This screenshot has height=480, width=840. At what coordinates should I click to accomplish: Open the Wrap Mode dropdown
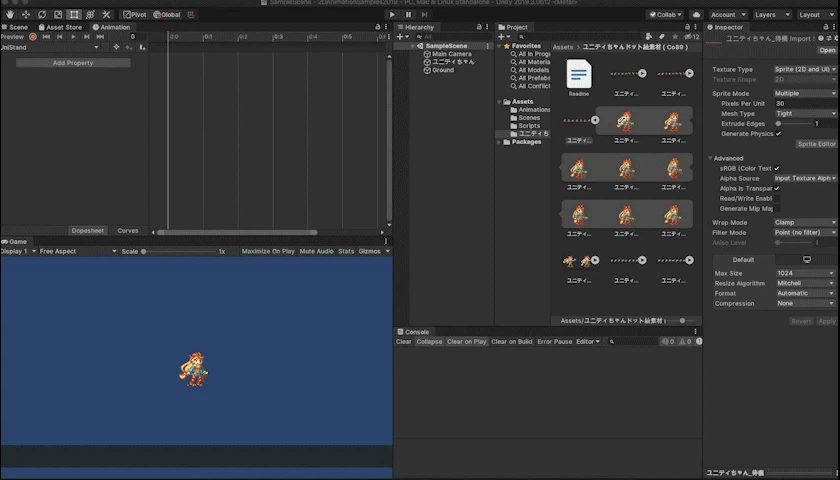point(805,222)
